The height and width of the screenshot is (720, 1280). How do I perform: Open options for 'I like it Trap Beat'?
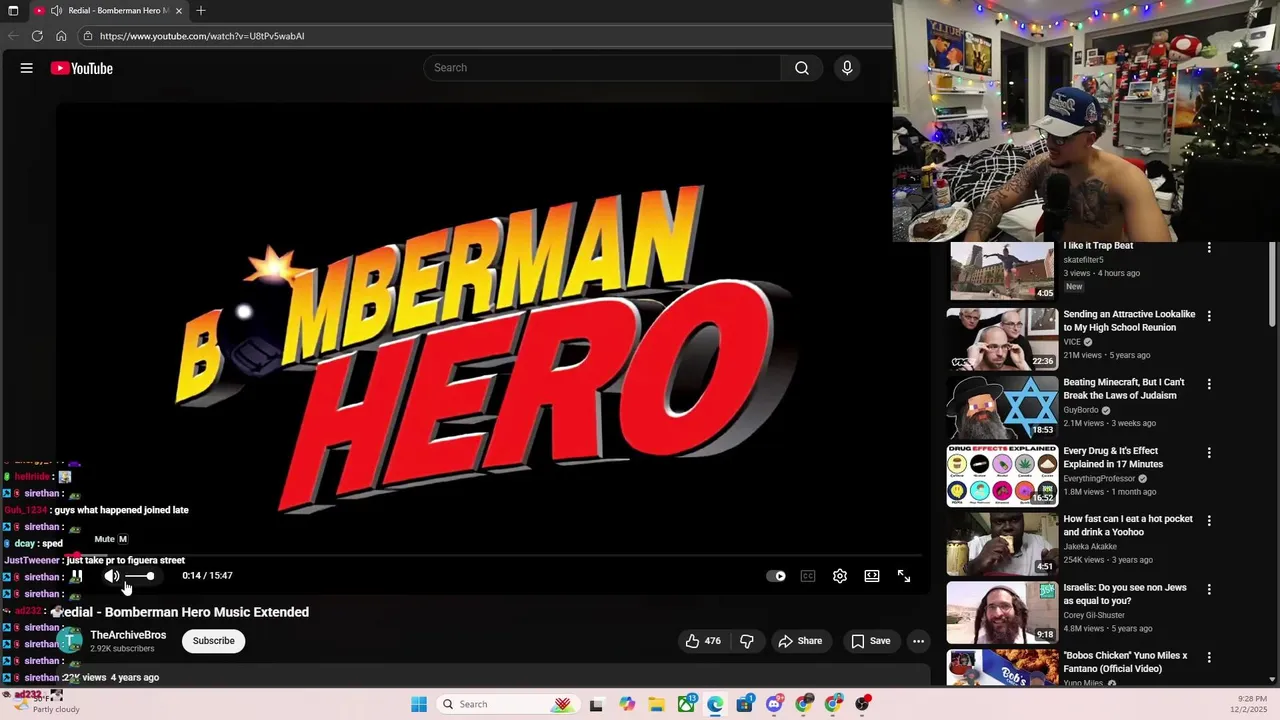[1209, 247]
